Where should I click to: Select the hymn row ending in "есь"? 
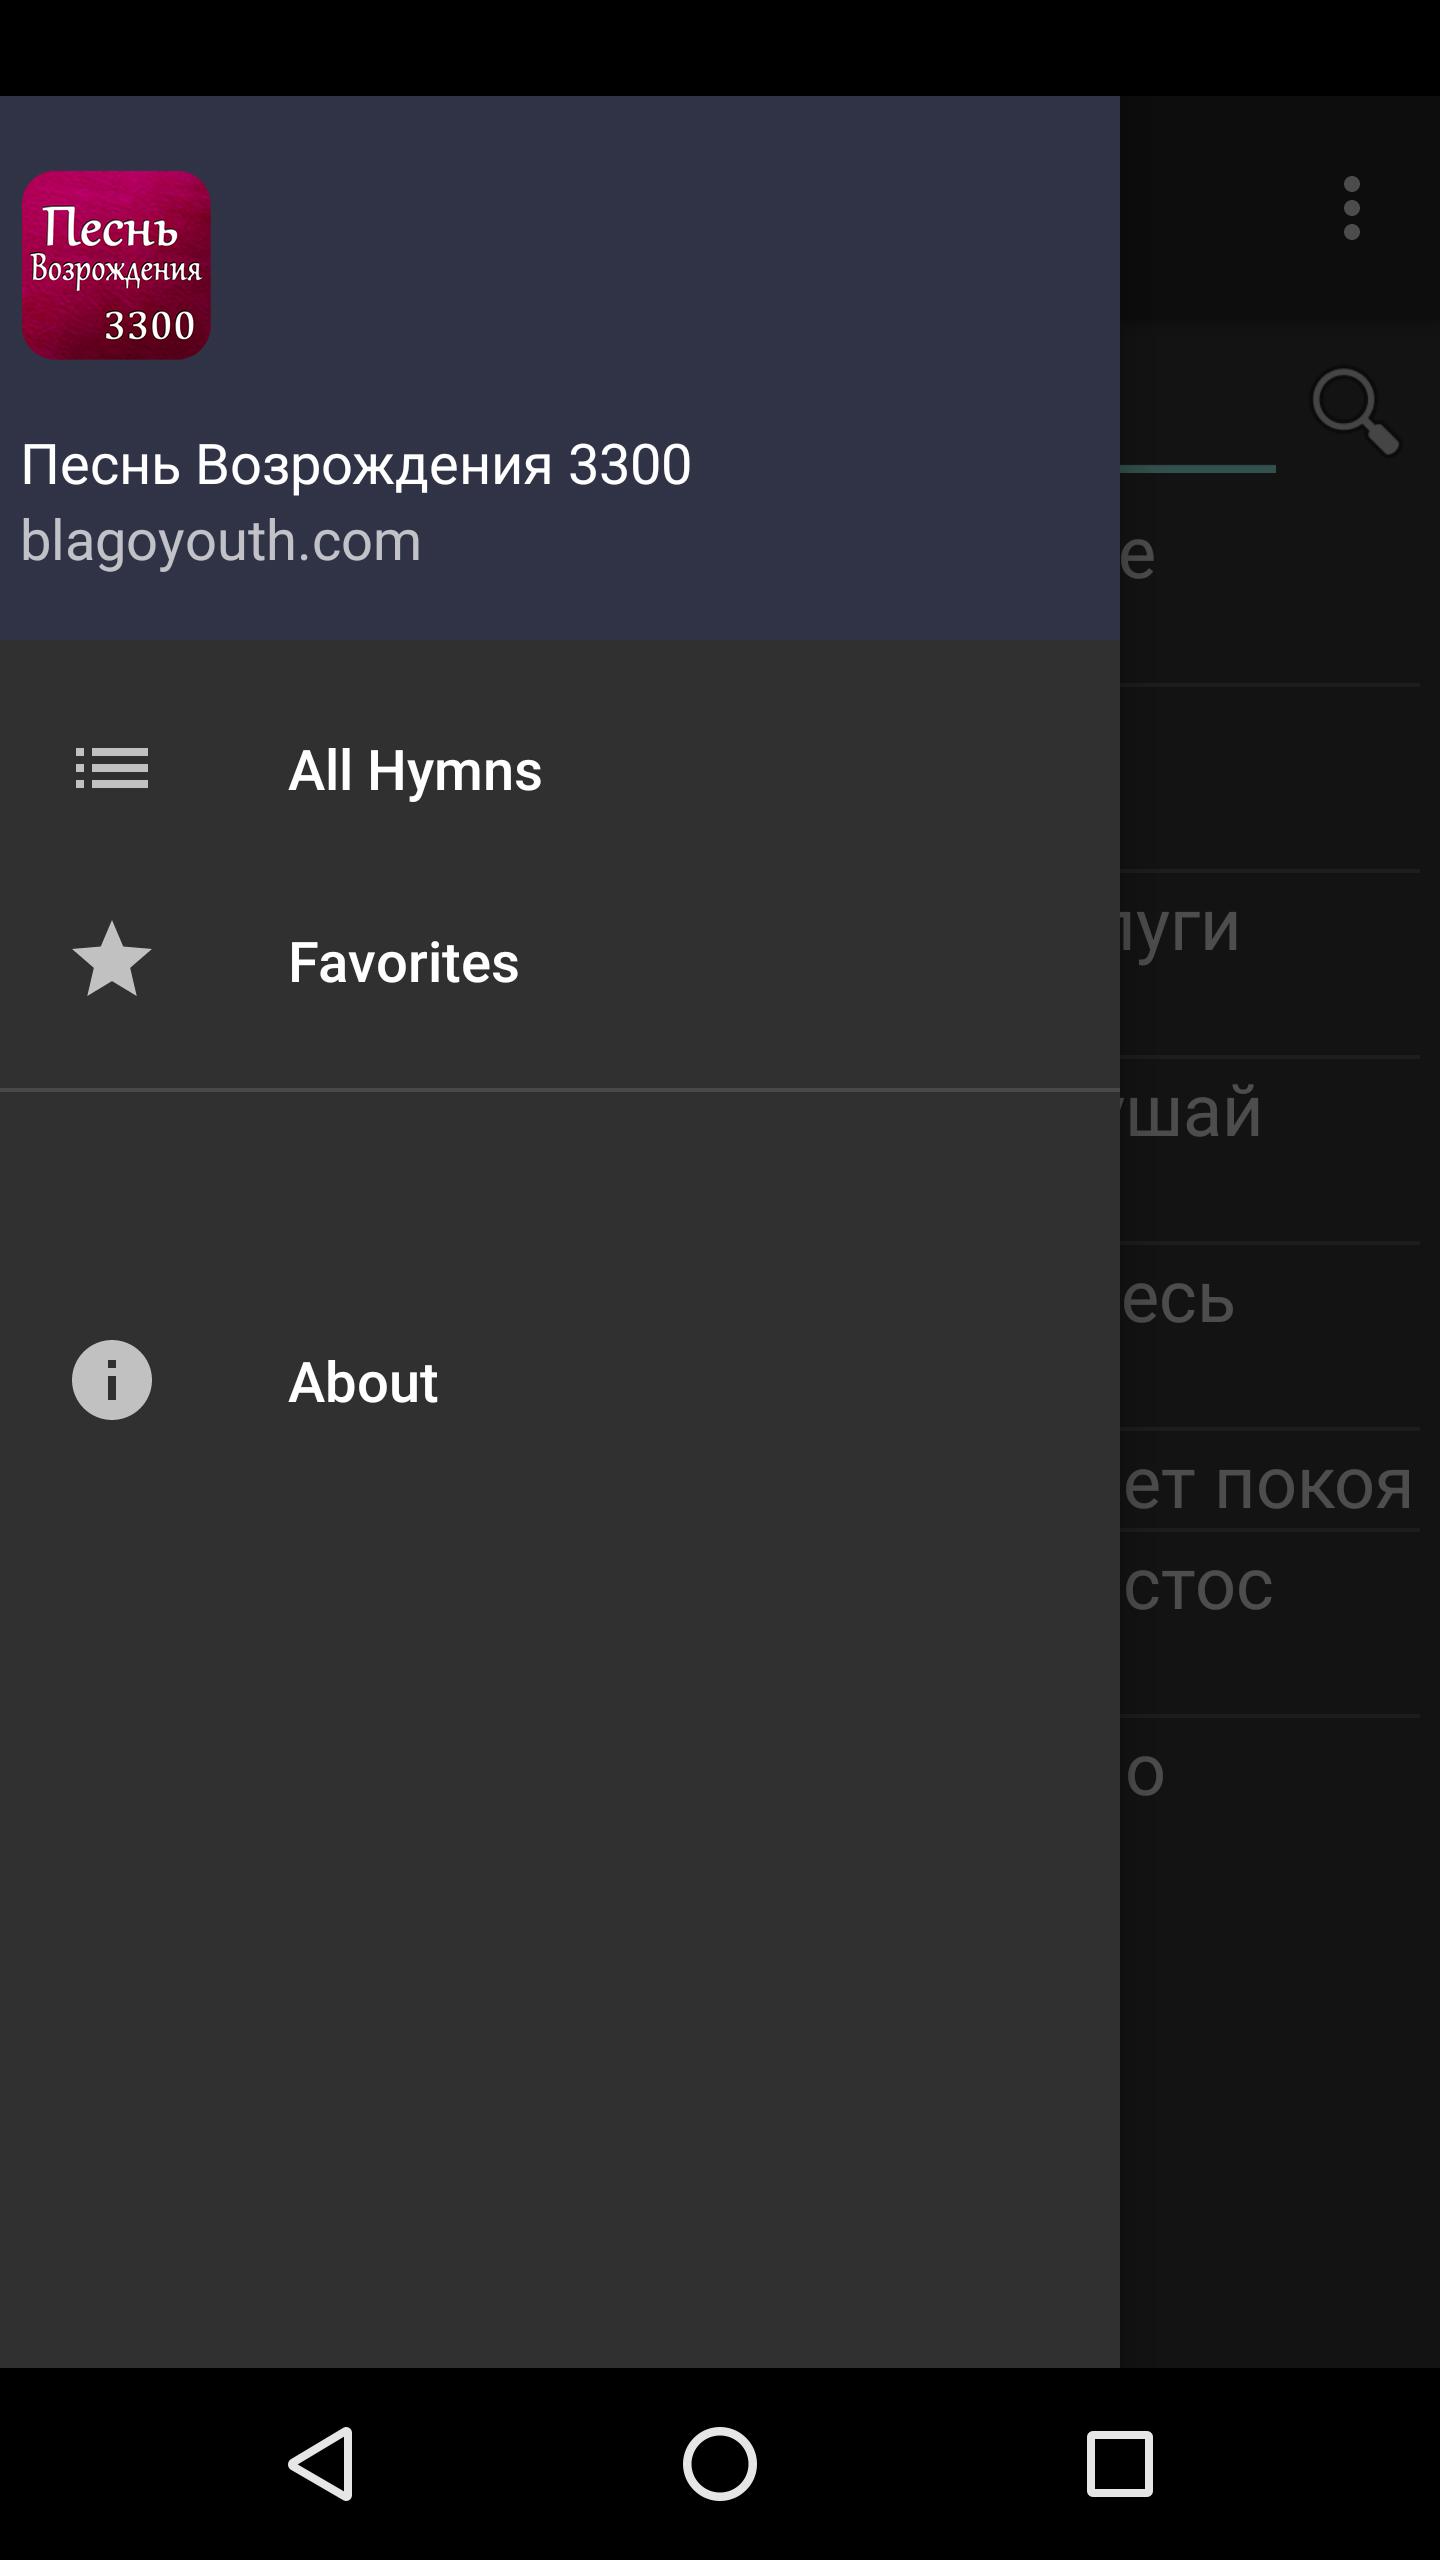point(1270,1336)
